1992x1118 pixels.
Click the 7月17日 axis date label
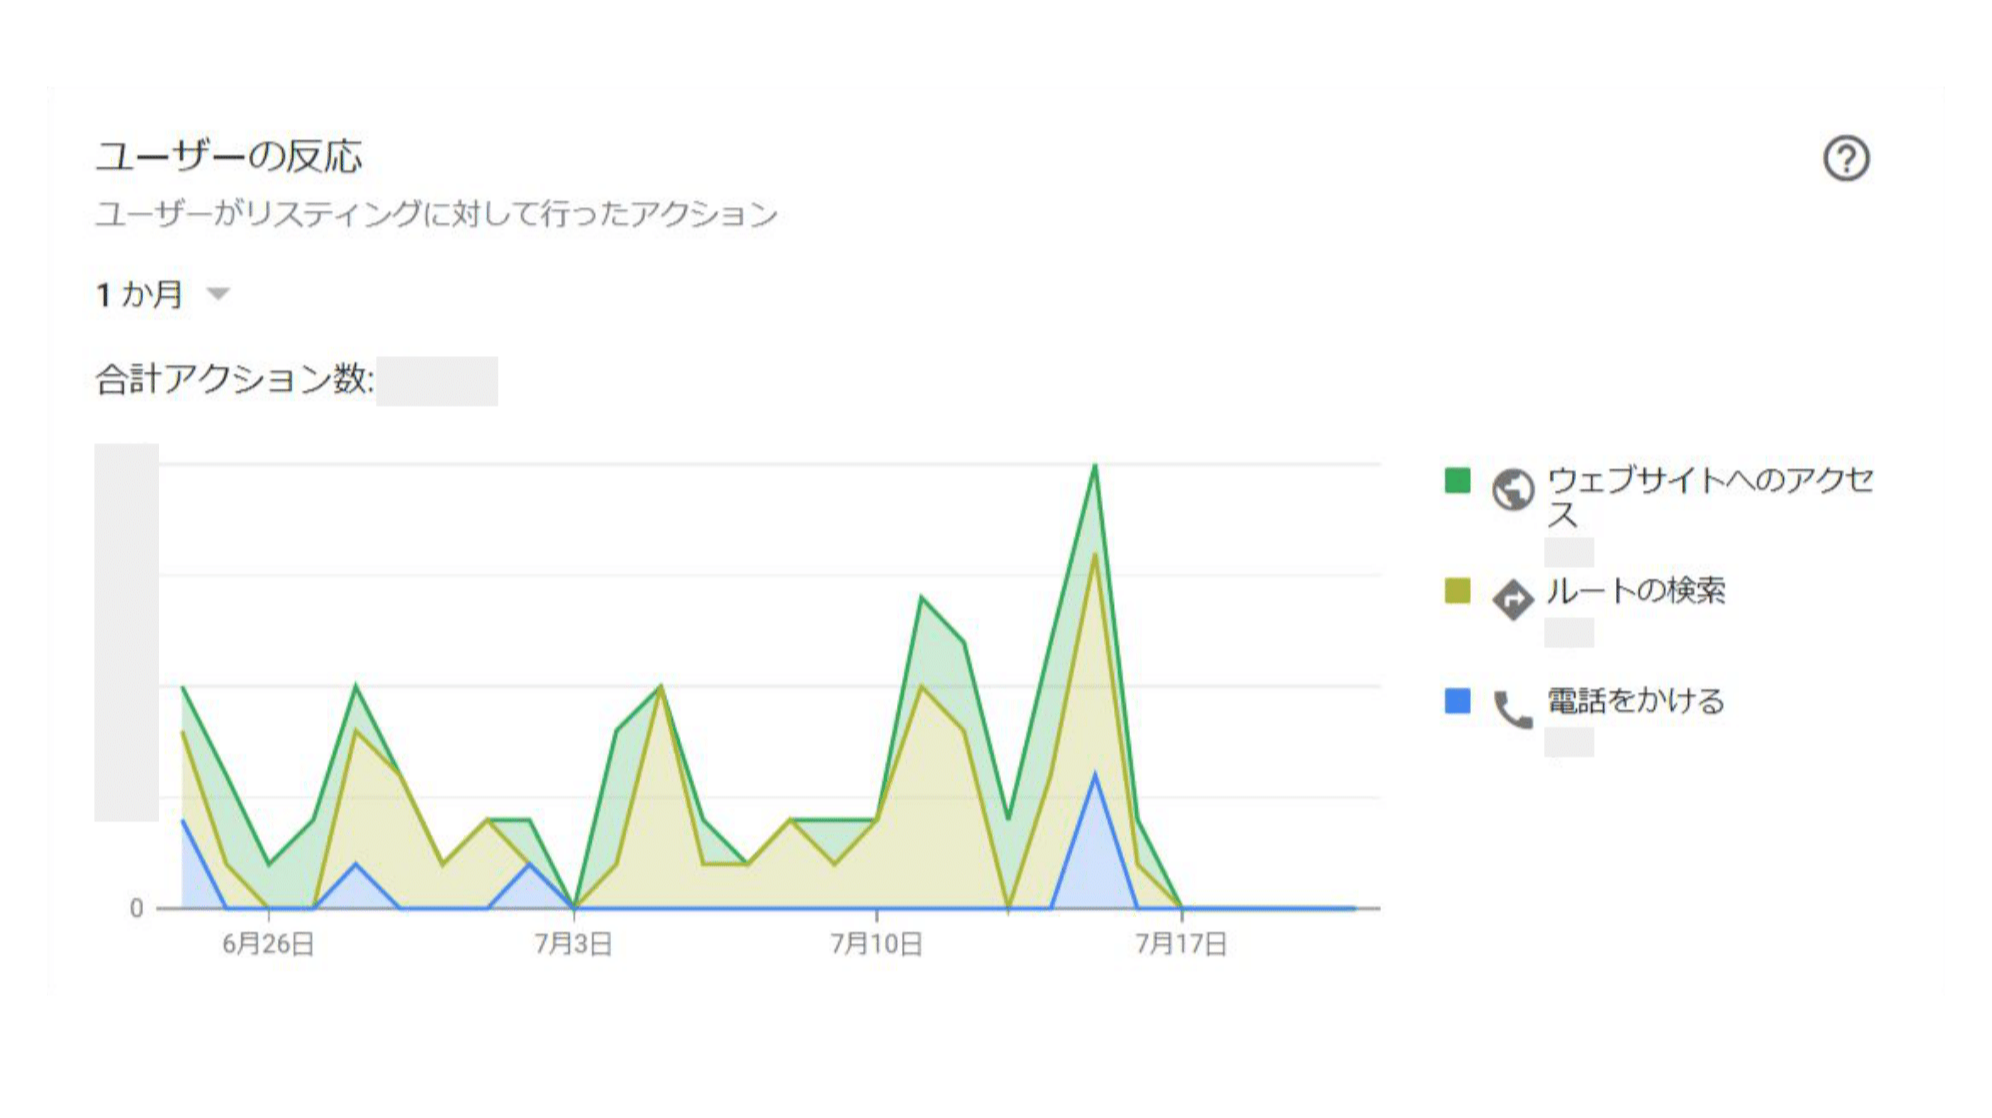[x=1181, y=944]
